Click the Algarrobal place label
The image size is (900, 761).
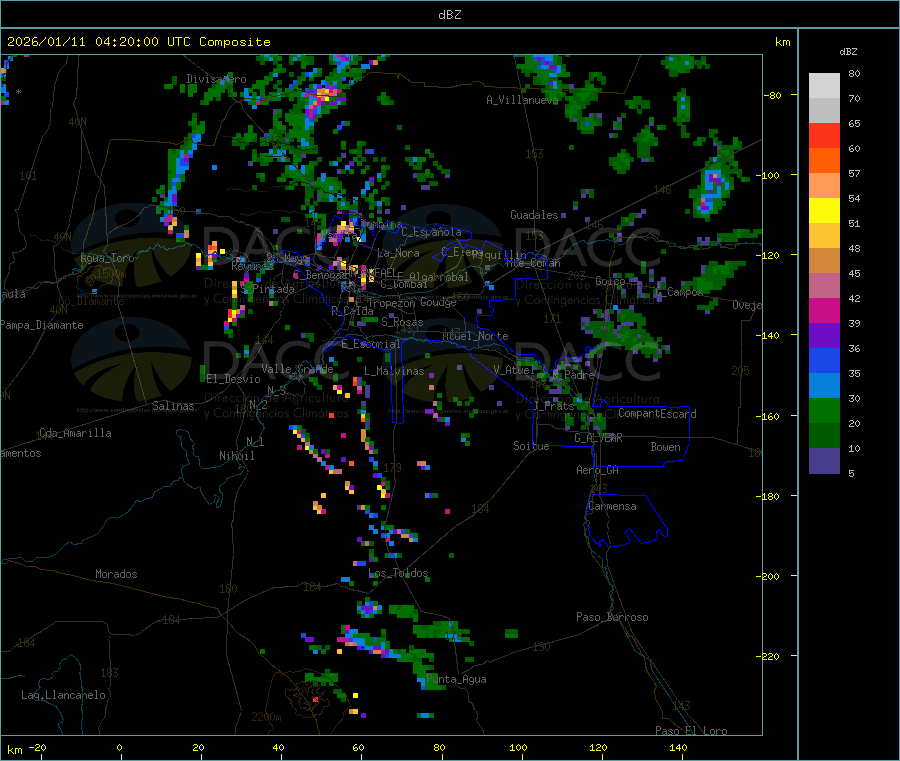pos(439,277)
